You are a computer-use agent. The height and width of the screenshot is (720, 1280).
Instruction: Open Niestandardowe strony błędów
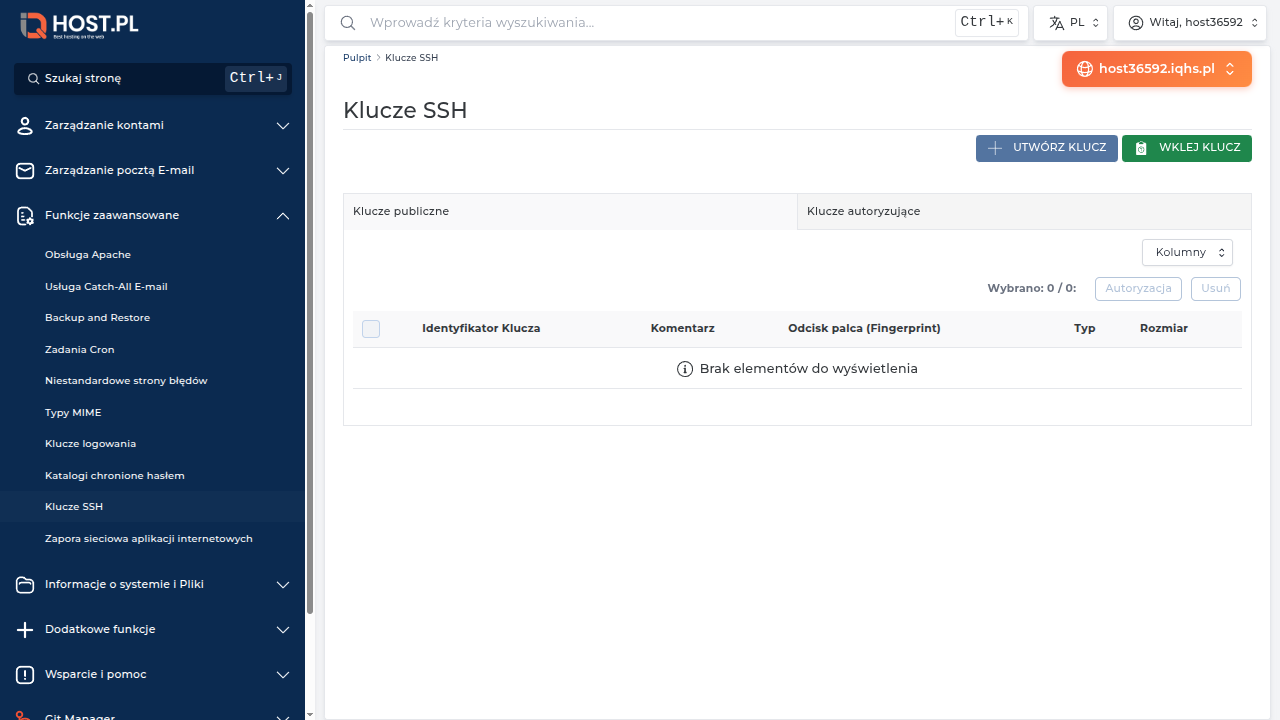point(126,381)
